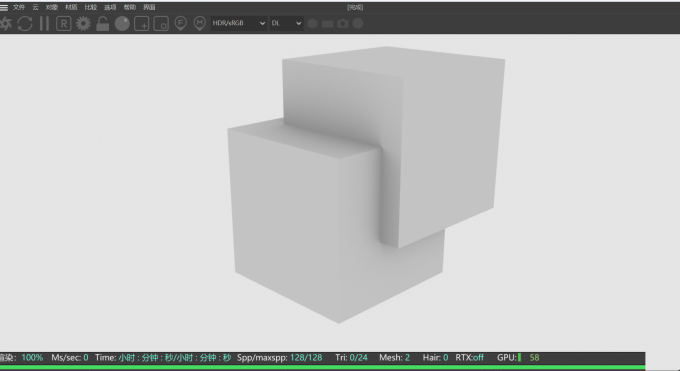Select the film region square icon
This screenshot has width=680, height=371.
[x=161, y=23]
